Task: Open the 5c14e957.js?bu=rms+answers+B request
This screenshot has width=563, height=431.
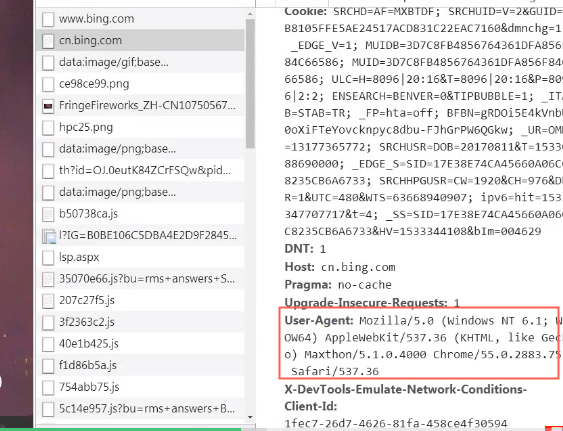Action: click(x=140, y=409)
